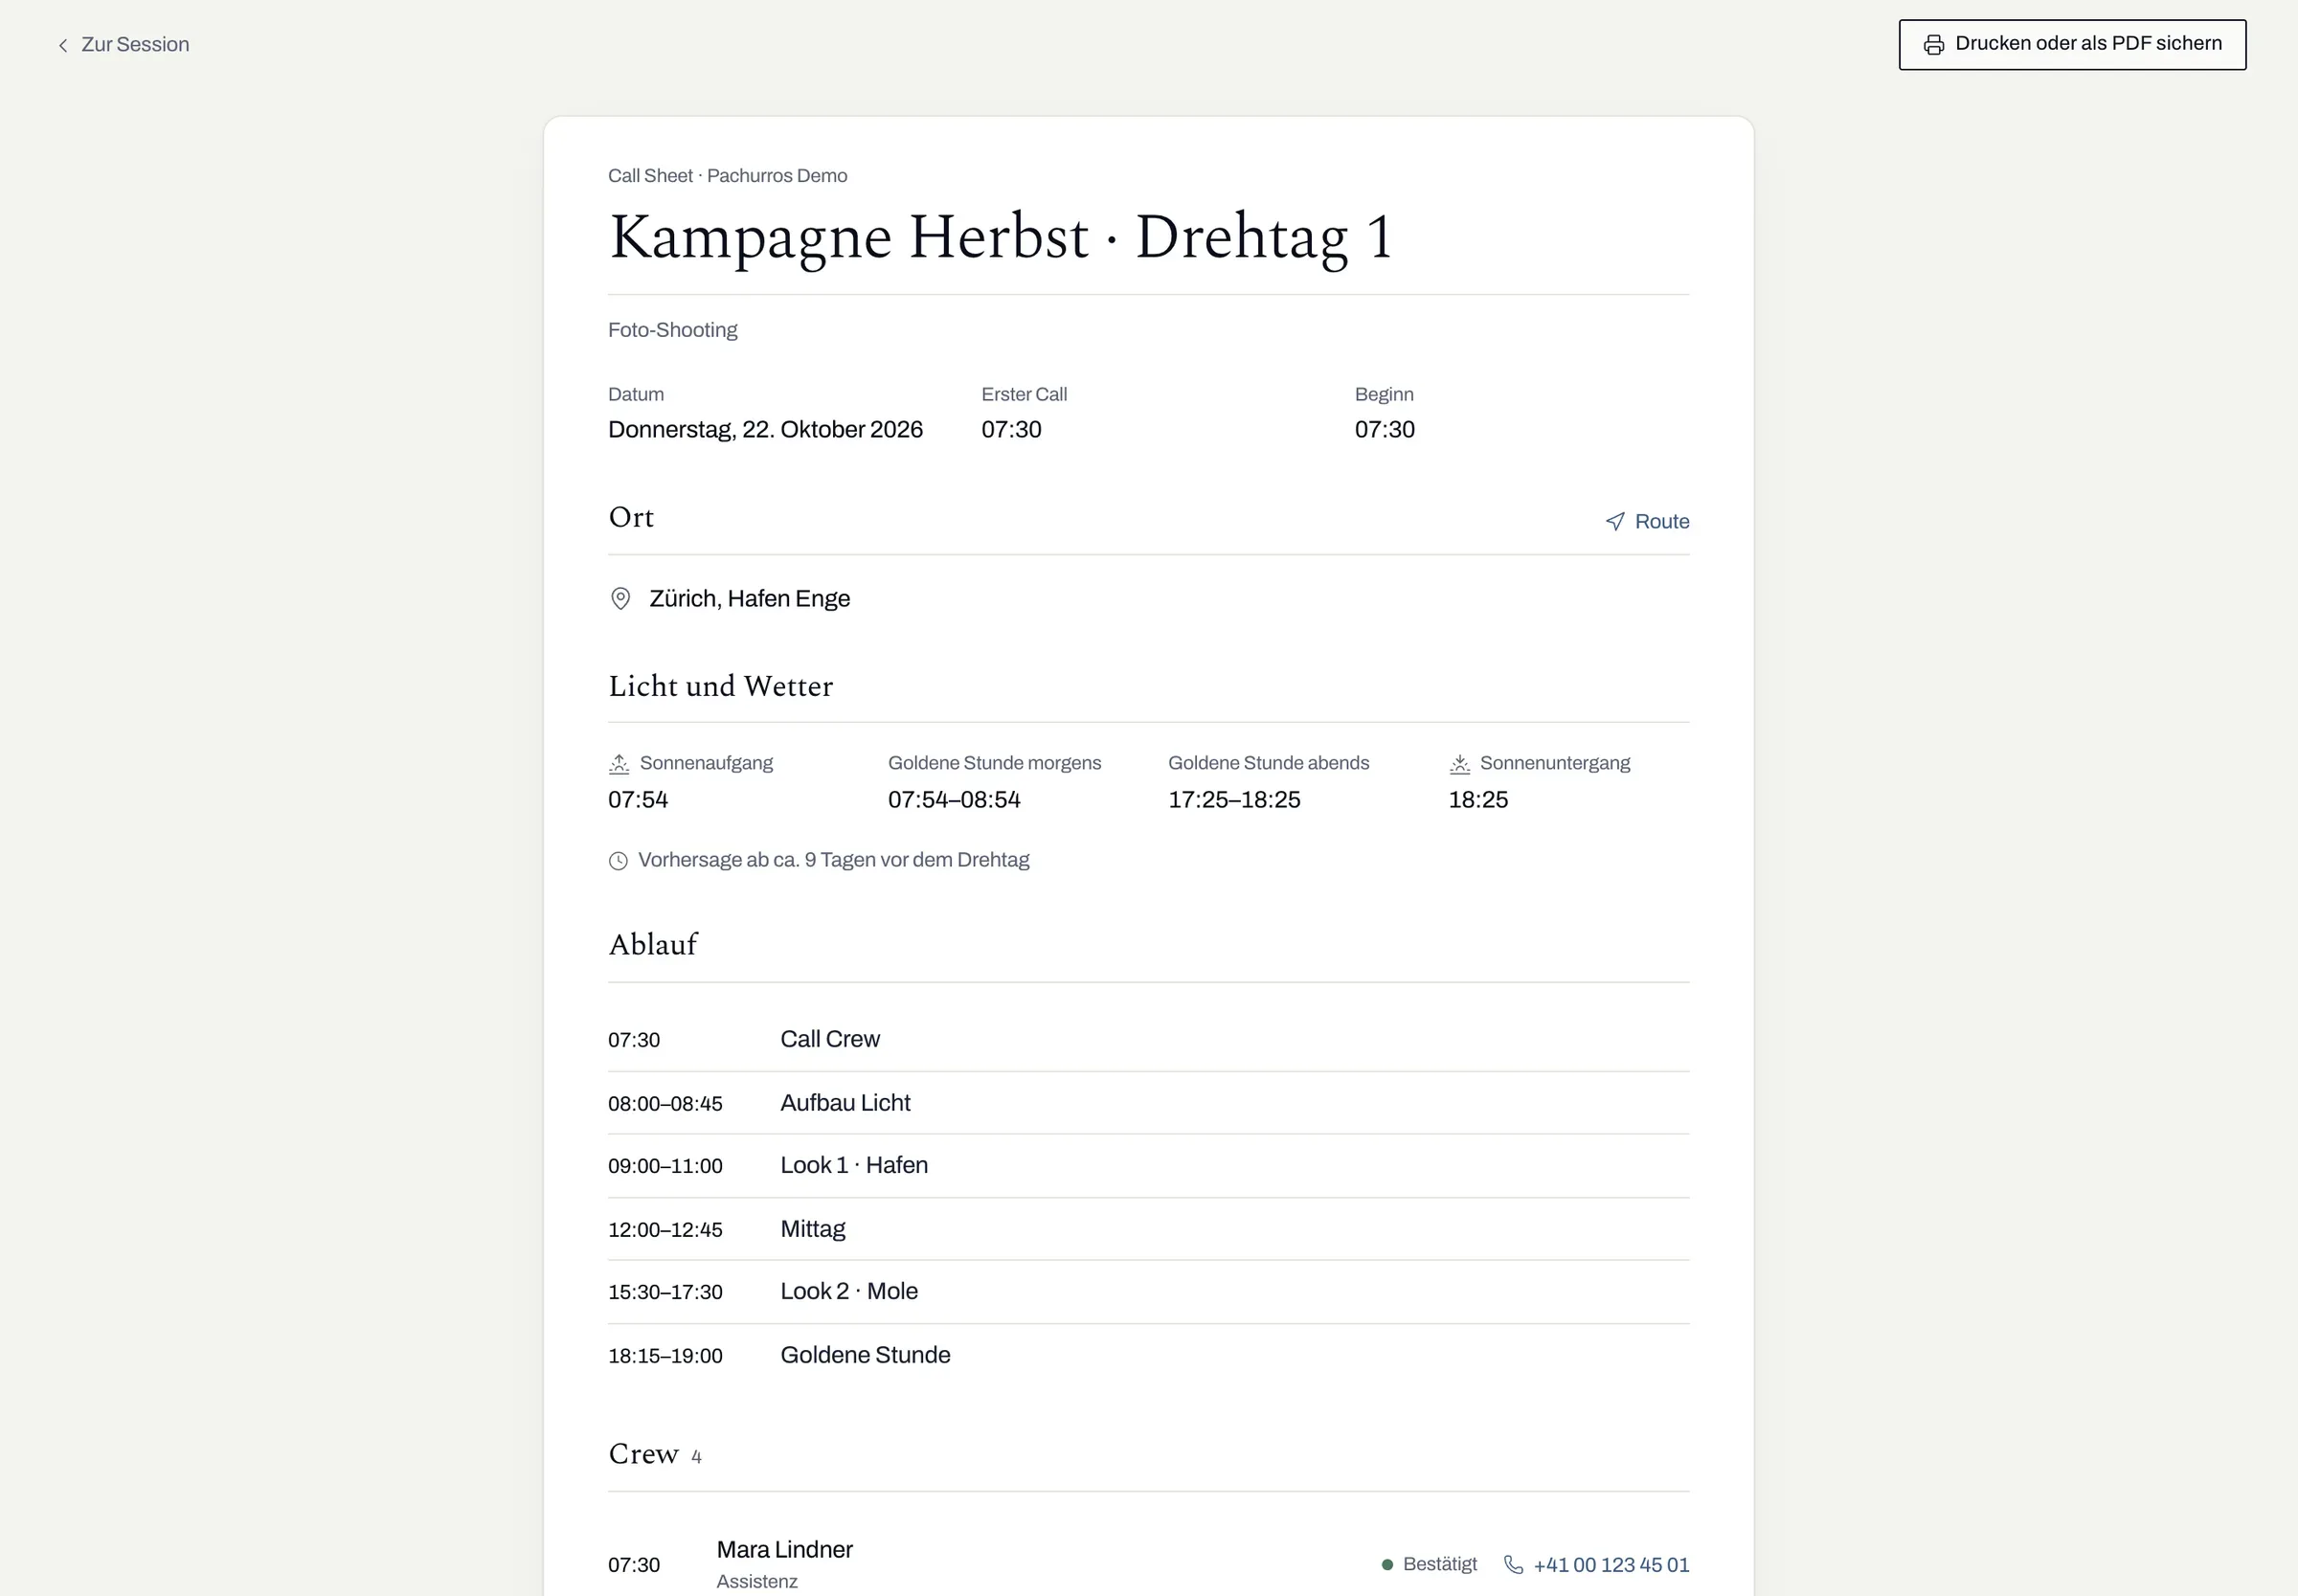This screenshot has width=2298, height=1596.
Task: Click the Erster Call time value 07:30
Action: click(1011, 429)
